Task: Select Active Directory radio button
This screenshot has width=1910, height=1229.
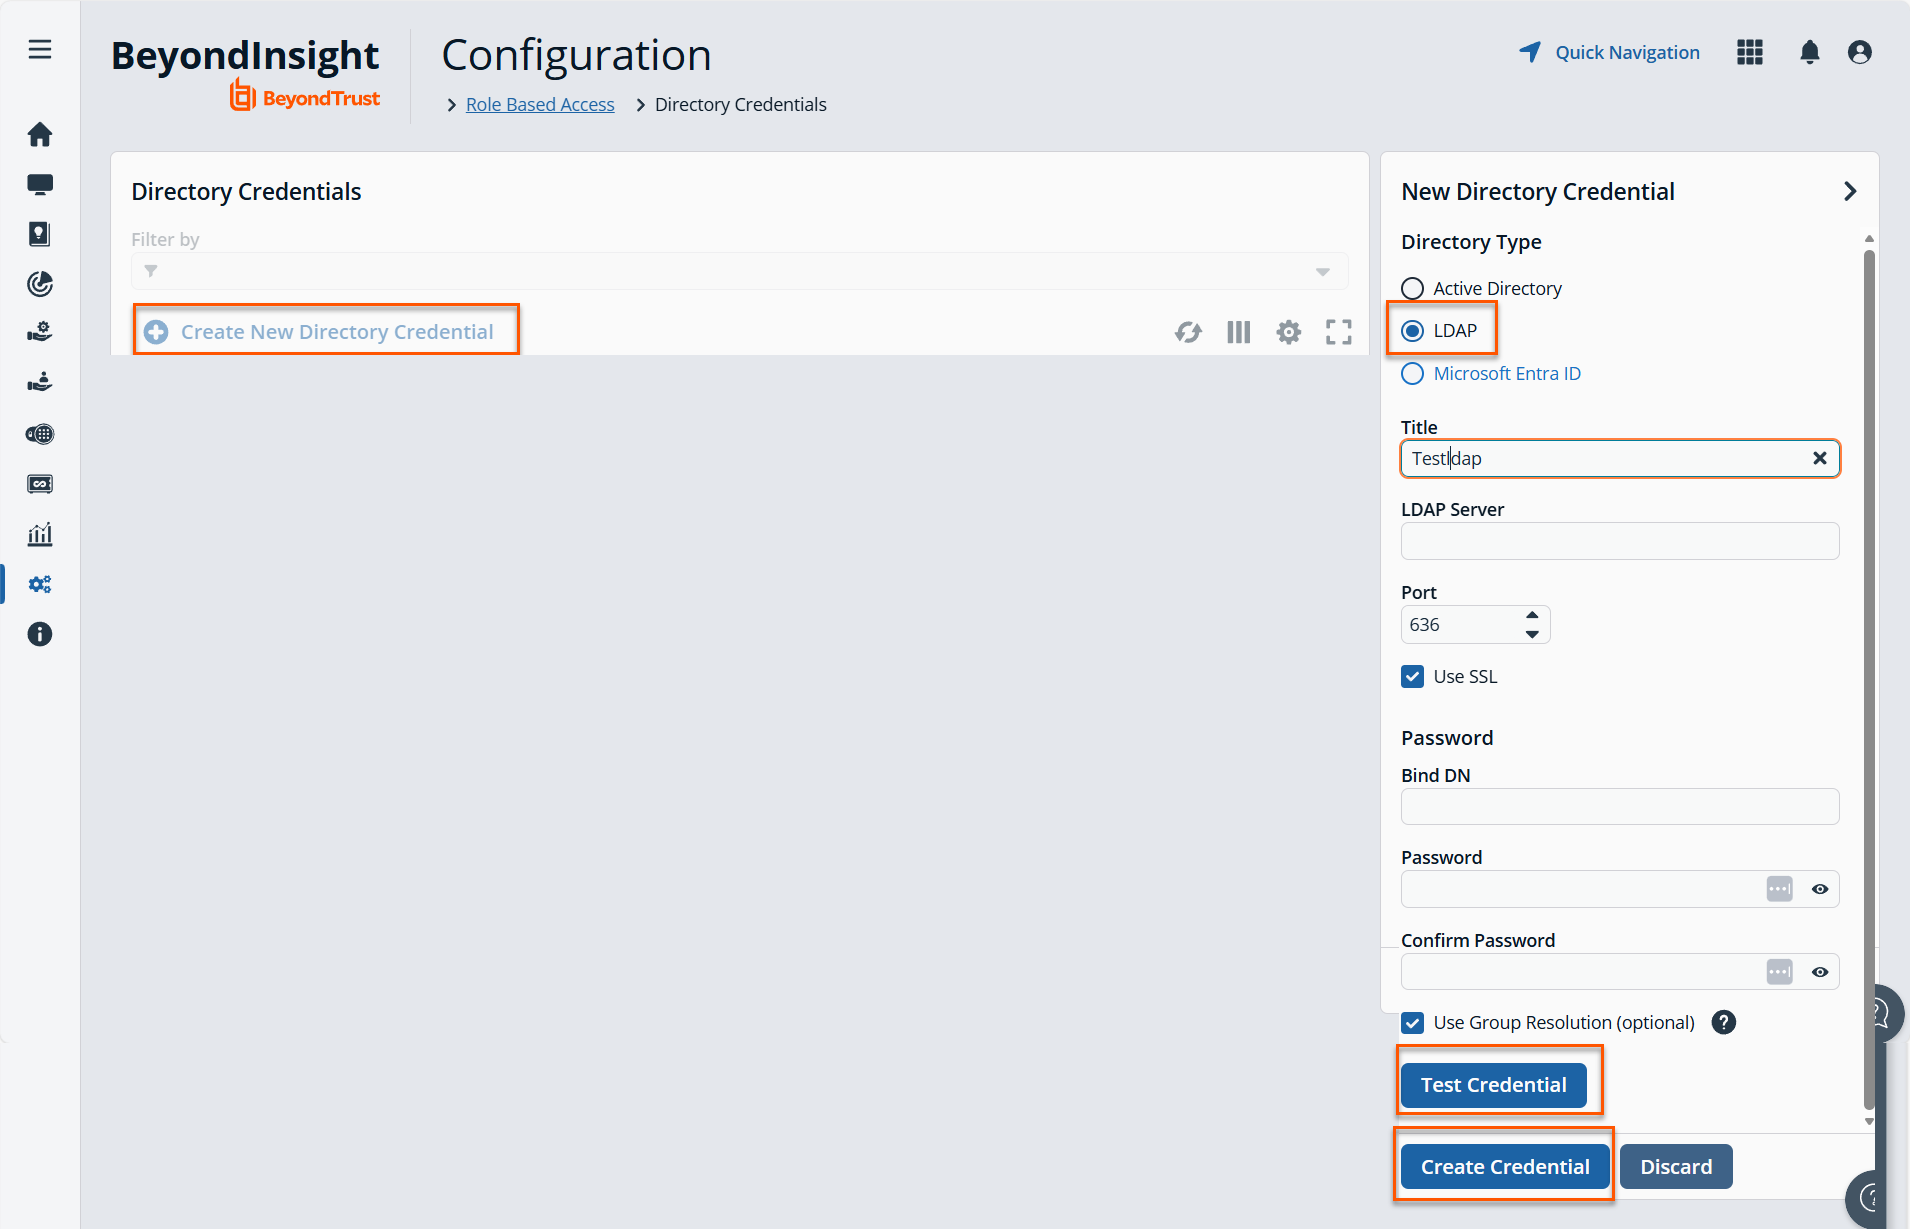Action: [1412, 289]
